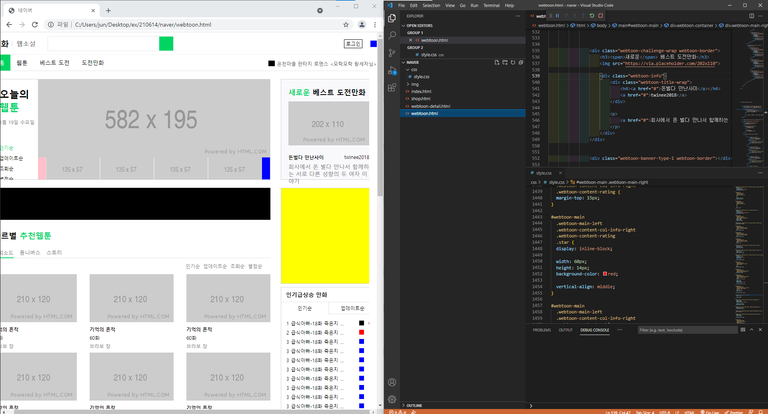Open the Go menu
The width and height of the screenshot is (768, 414).
[x=463, y=5]
